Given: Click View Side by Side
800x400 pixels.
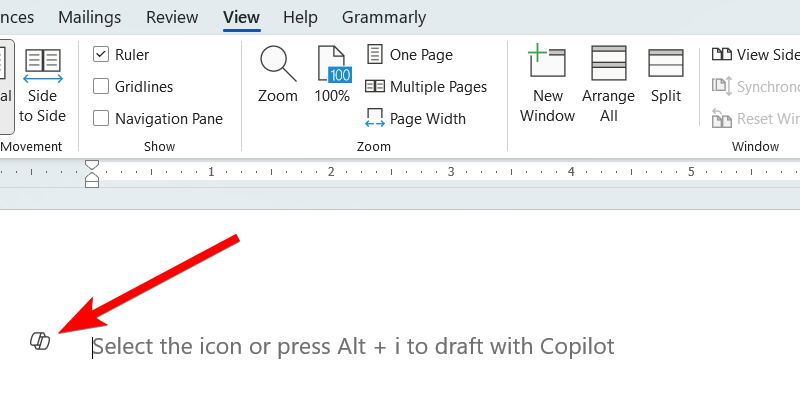Looking at the screenshot, I should click(756, 55).
